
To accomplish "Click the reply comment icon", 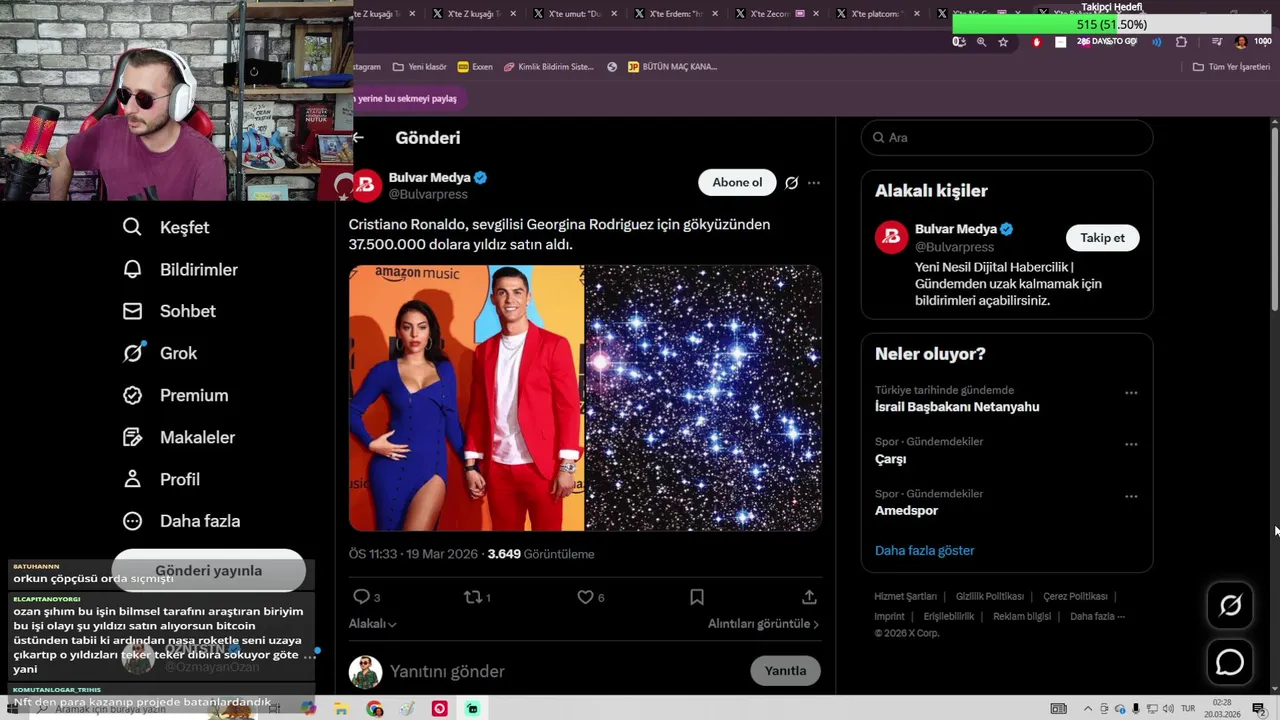I will click(x=361, y=597).
